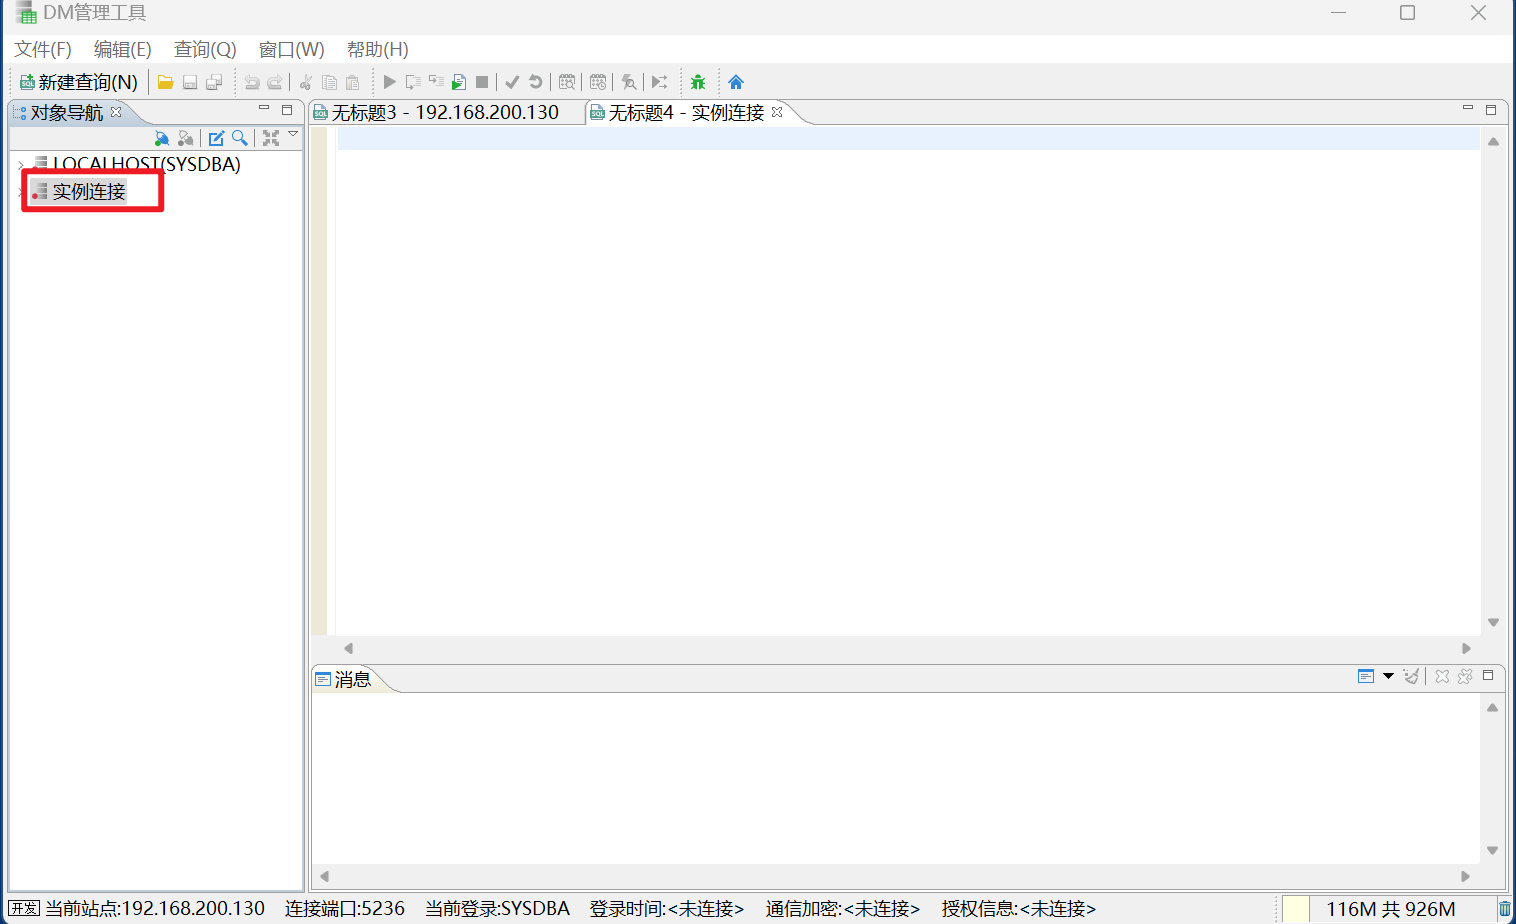
Task: Open the 查询(Q) menu
Action: click(204, 49)
